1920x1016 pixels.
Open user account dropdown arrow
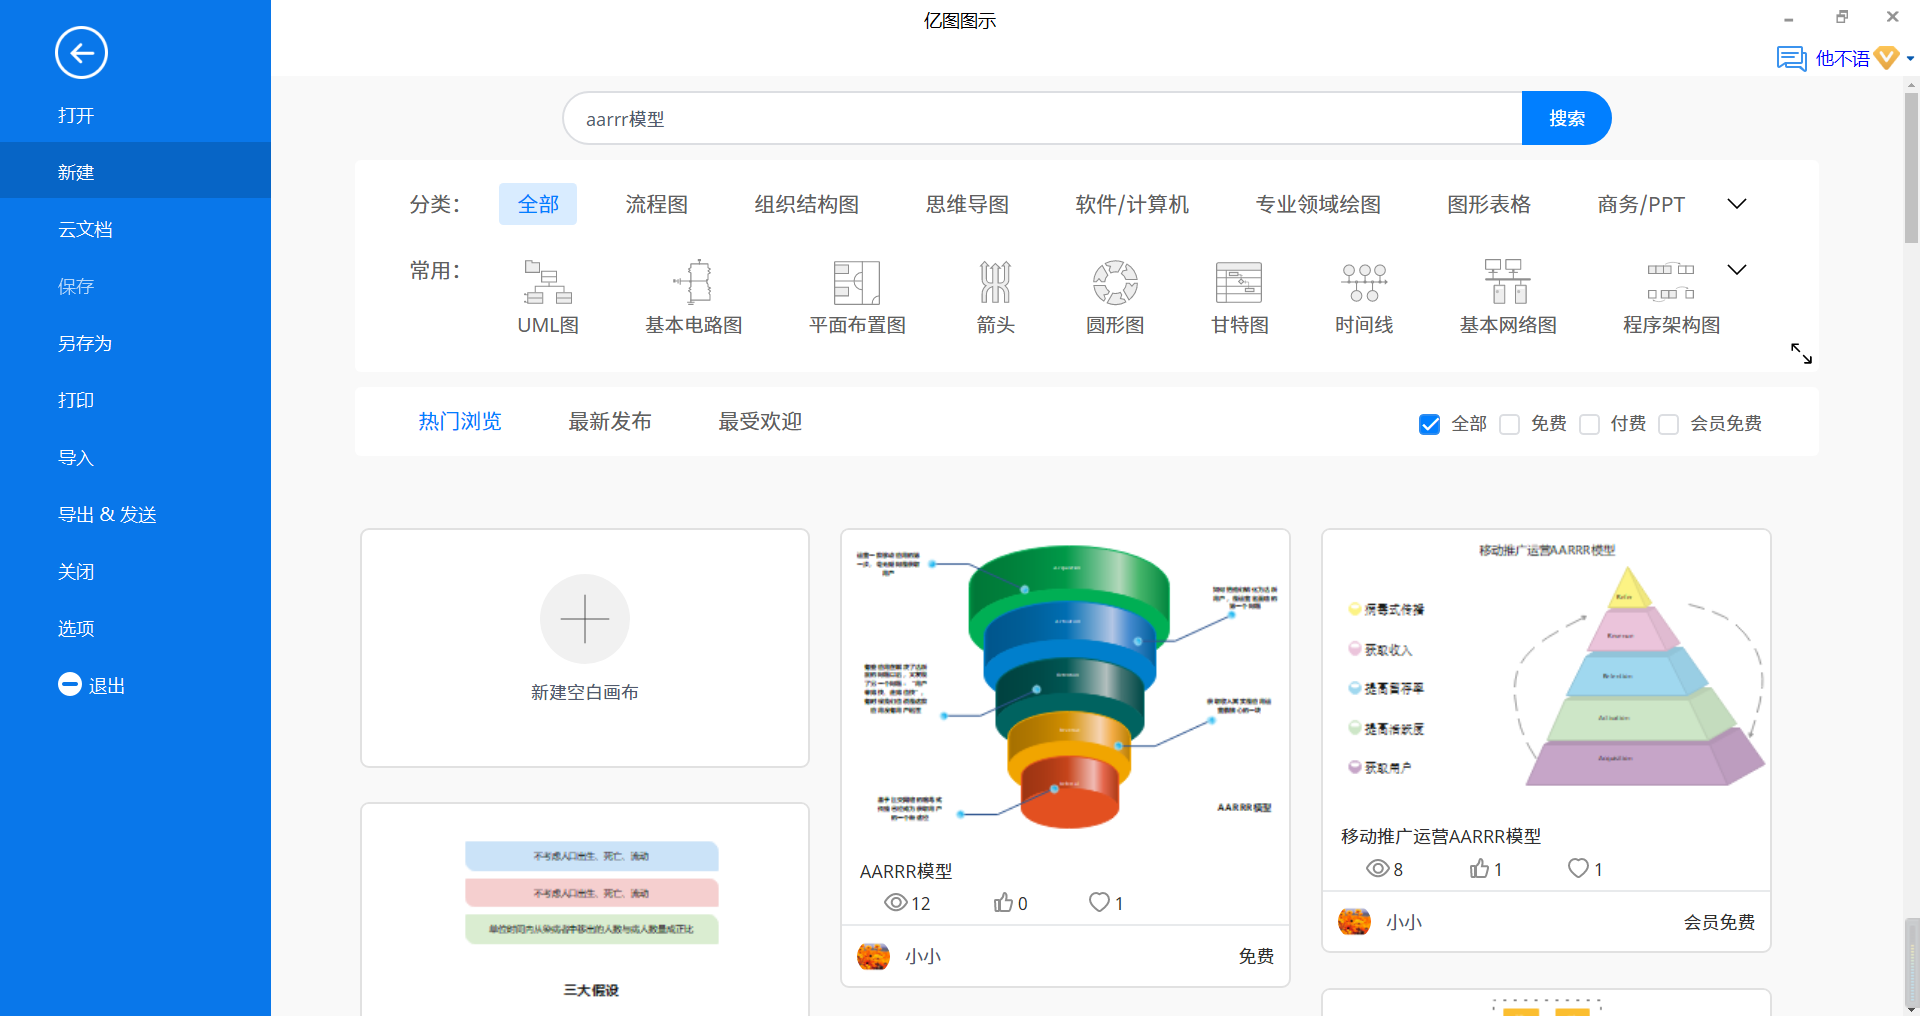pyautogui.click(x=1910, y=59)
